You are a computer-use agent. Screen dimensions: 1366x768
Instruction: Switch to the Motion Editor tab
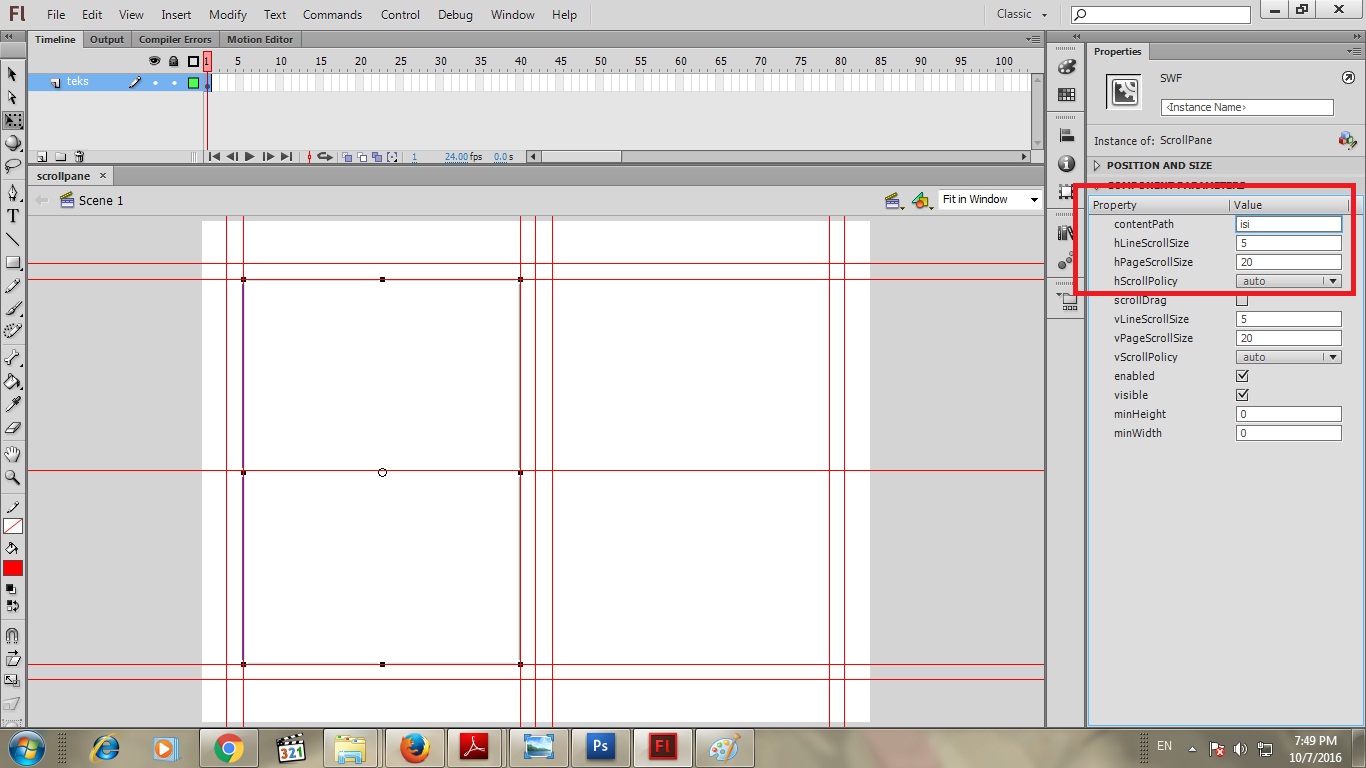tap(260, 40)
